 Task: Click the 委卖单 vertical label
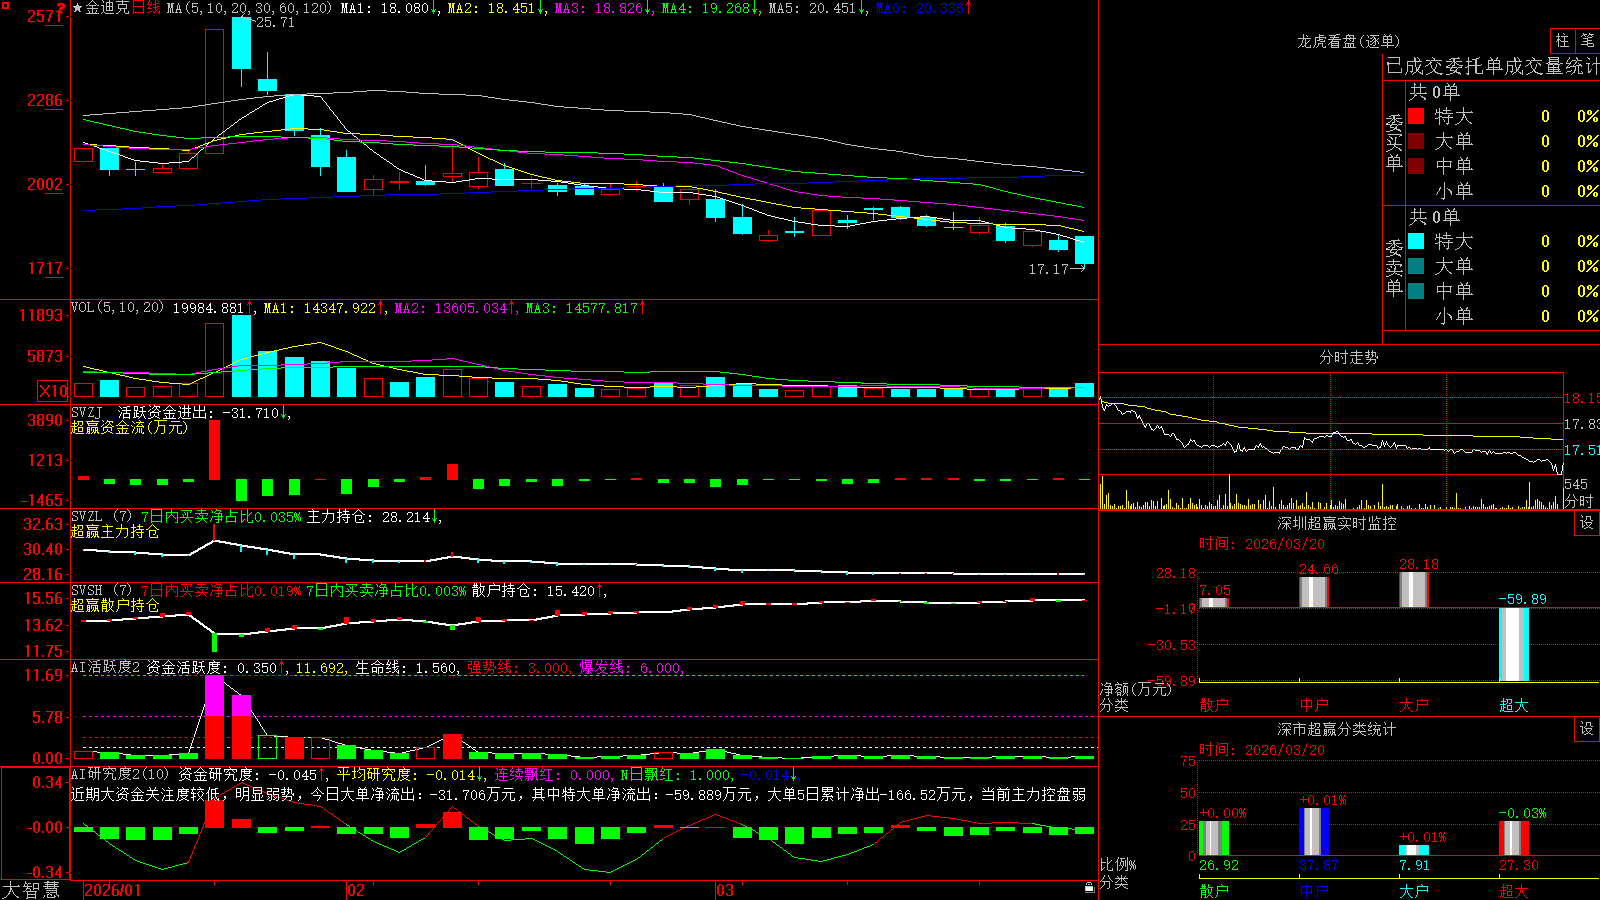pos(1394,267)
